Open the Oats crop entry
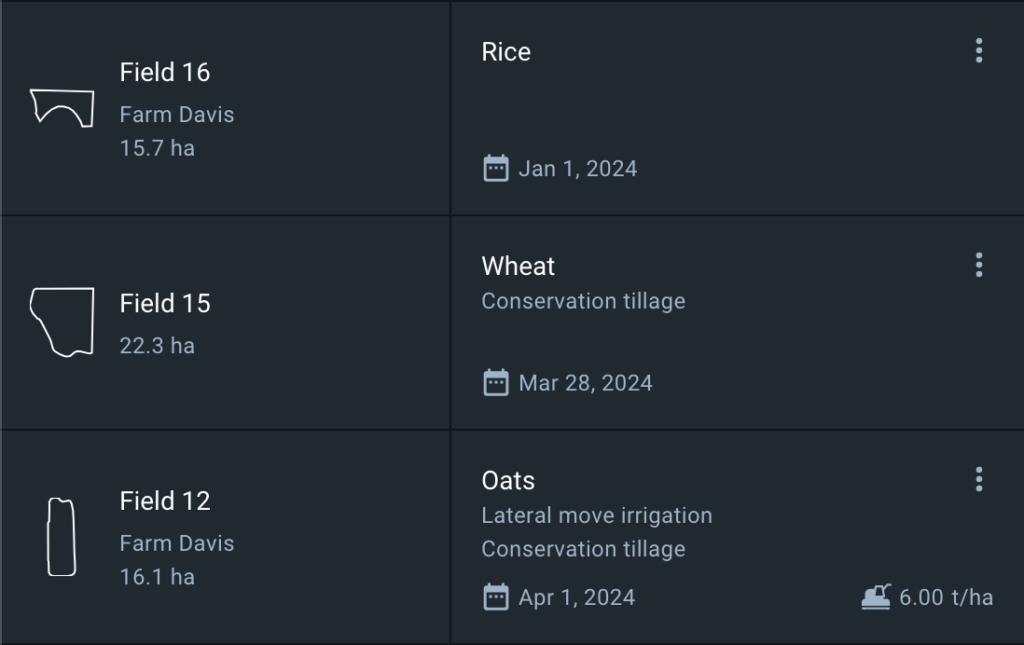The width and height of the screenshot is (1024, 645). click(x=508, y=480)
